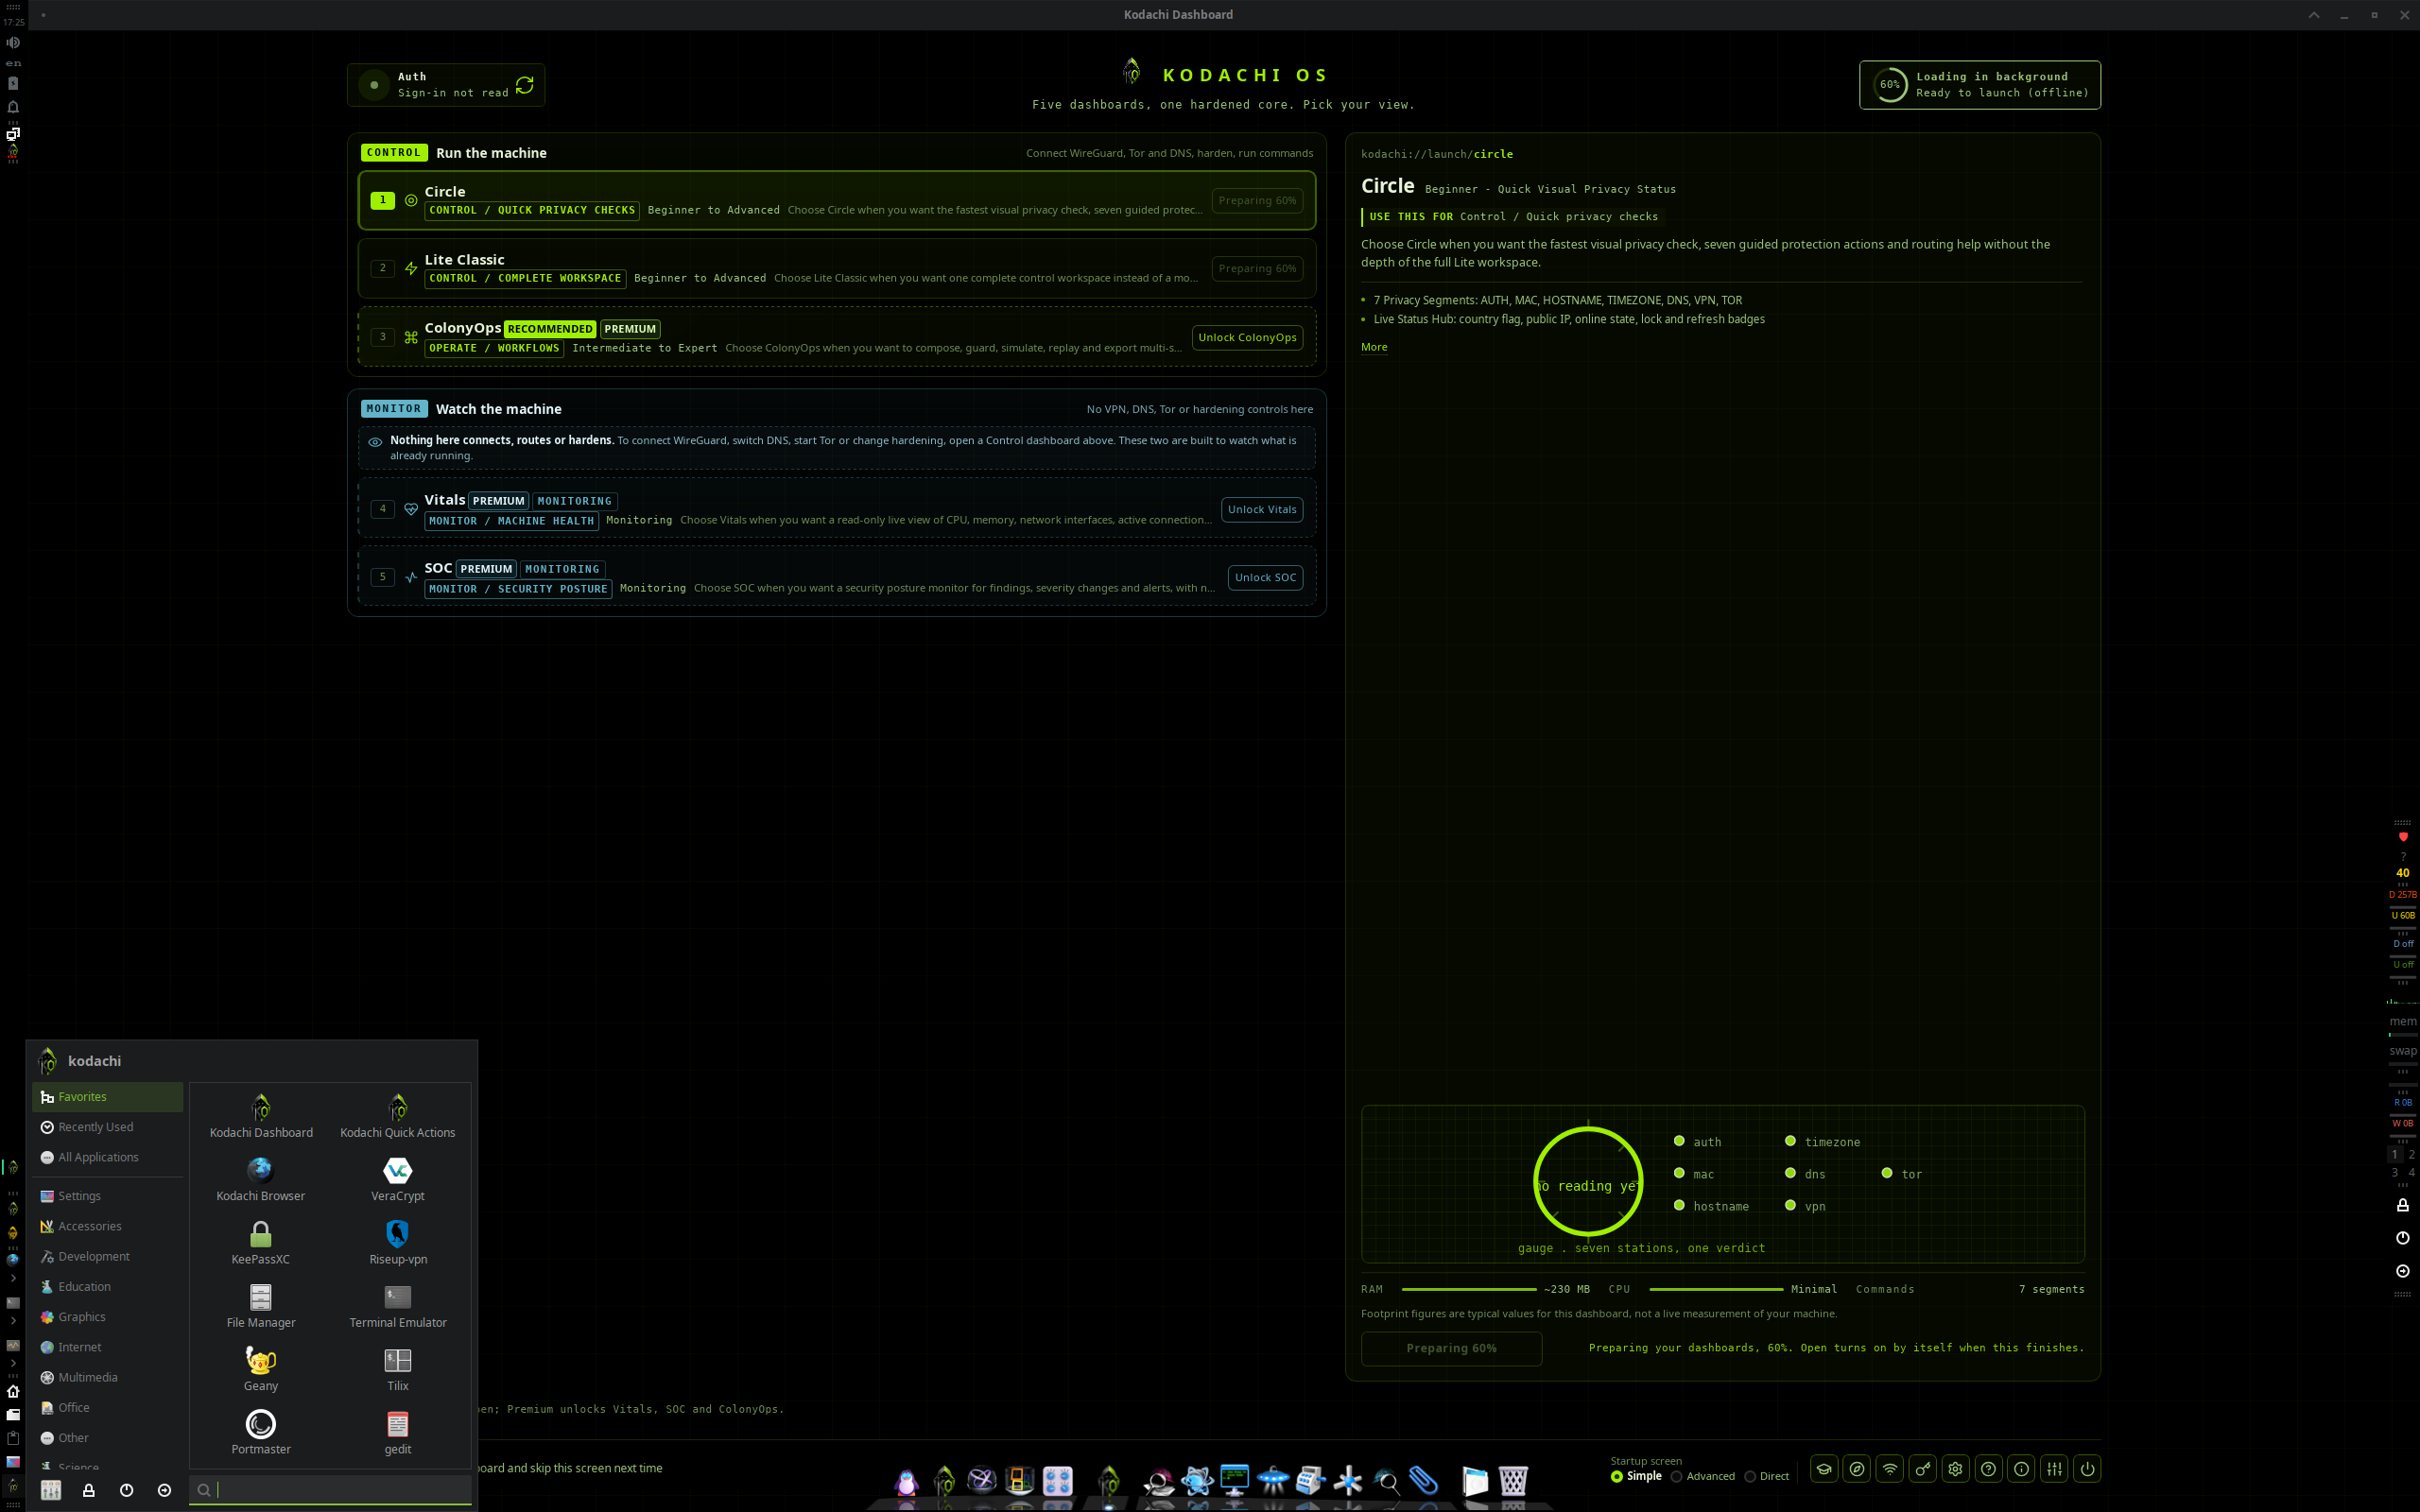
Task: Expand the Circle dashboard row
Action: [x=836, y=200]
